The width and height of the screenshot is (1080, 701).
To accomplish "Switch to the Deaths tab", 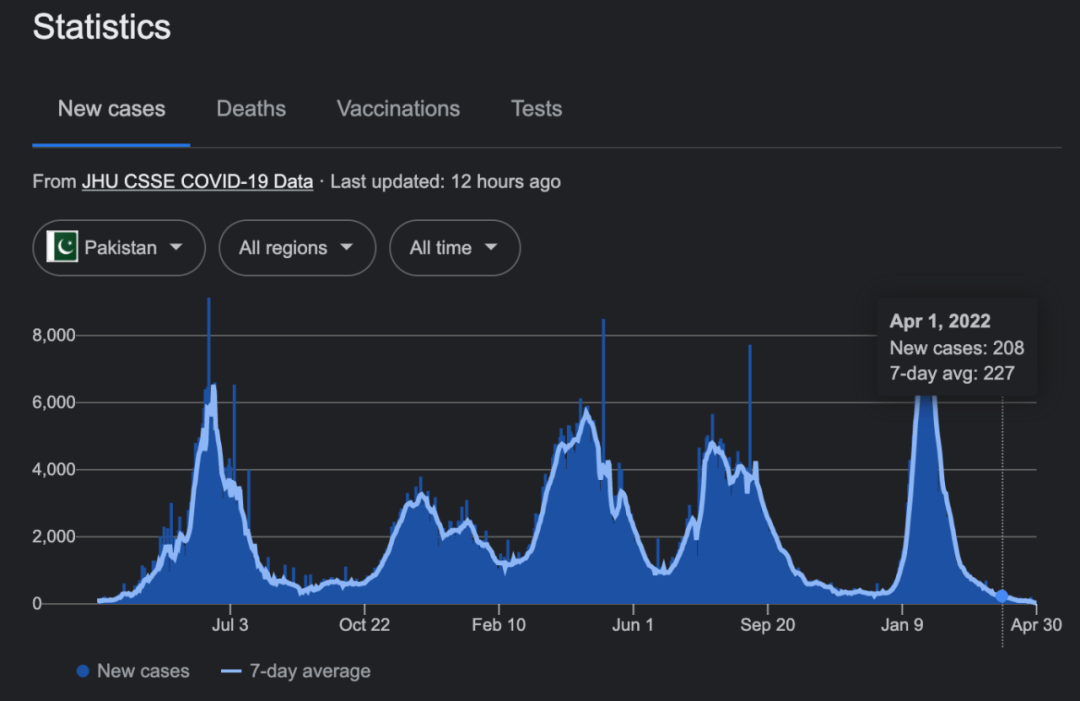I will (251, 109).
